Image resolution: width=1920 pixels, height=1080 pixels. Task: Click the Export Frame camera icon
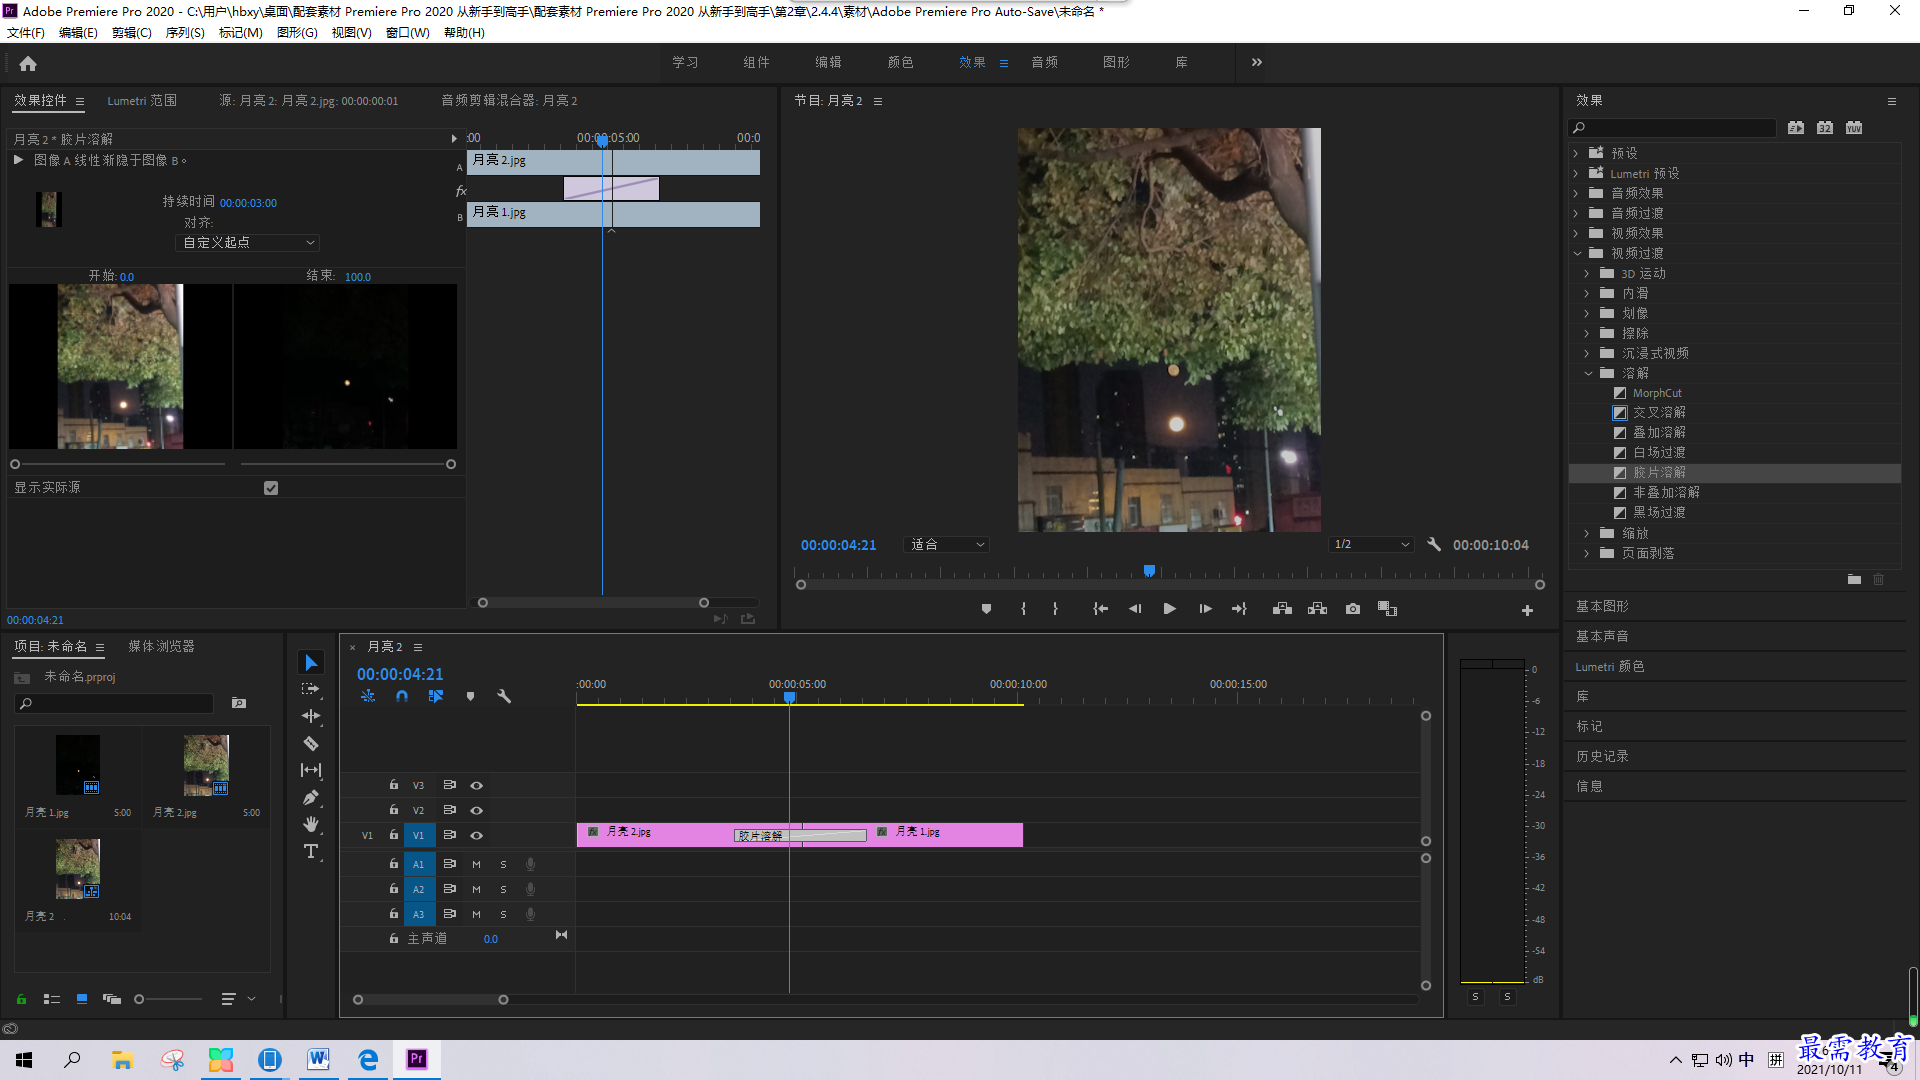pyautogui.click(x=1353, y=609)
